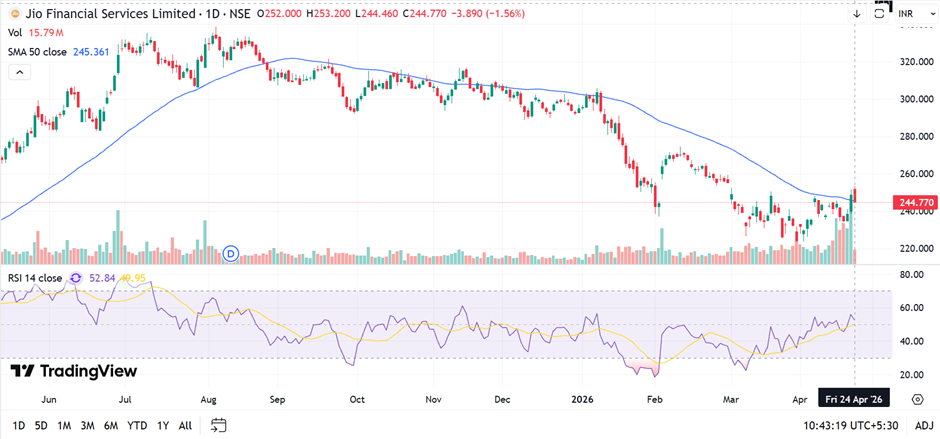Screen dimensions: 940x439
Task: Collapse the indicator legend with chevron
Action: click(18, 72)
